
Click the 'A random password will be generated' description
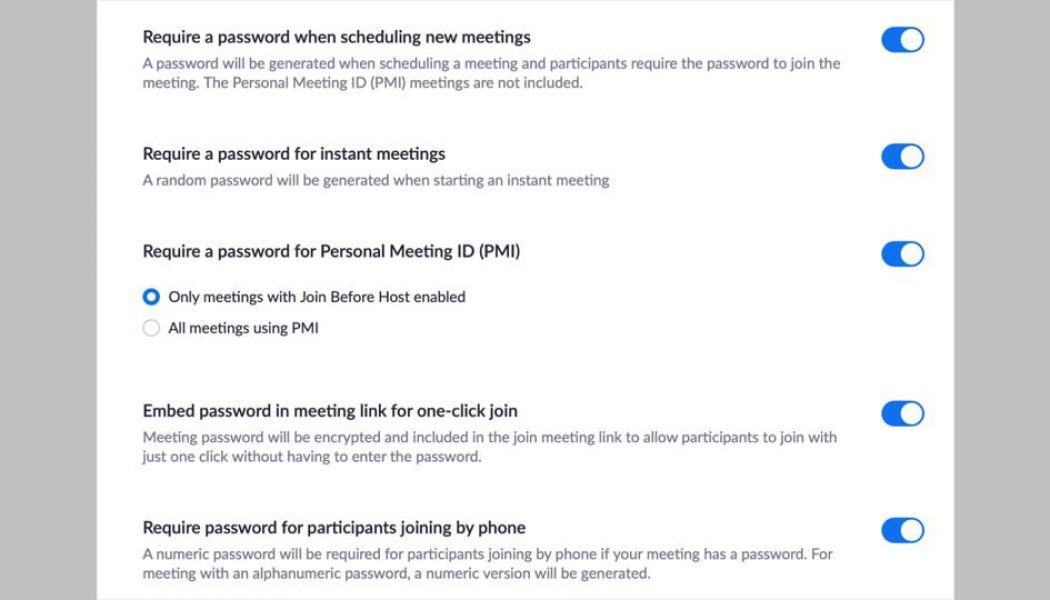tap(375, 181)
